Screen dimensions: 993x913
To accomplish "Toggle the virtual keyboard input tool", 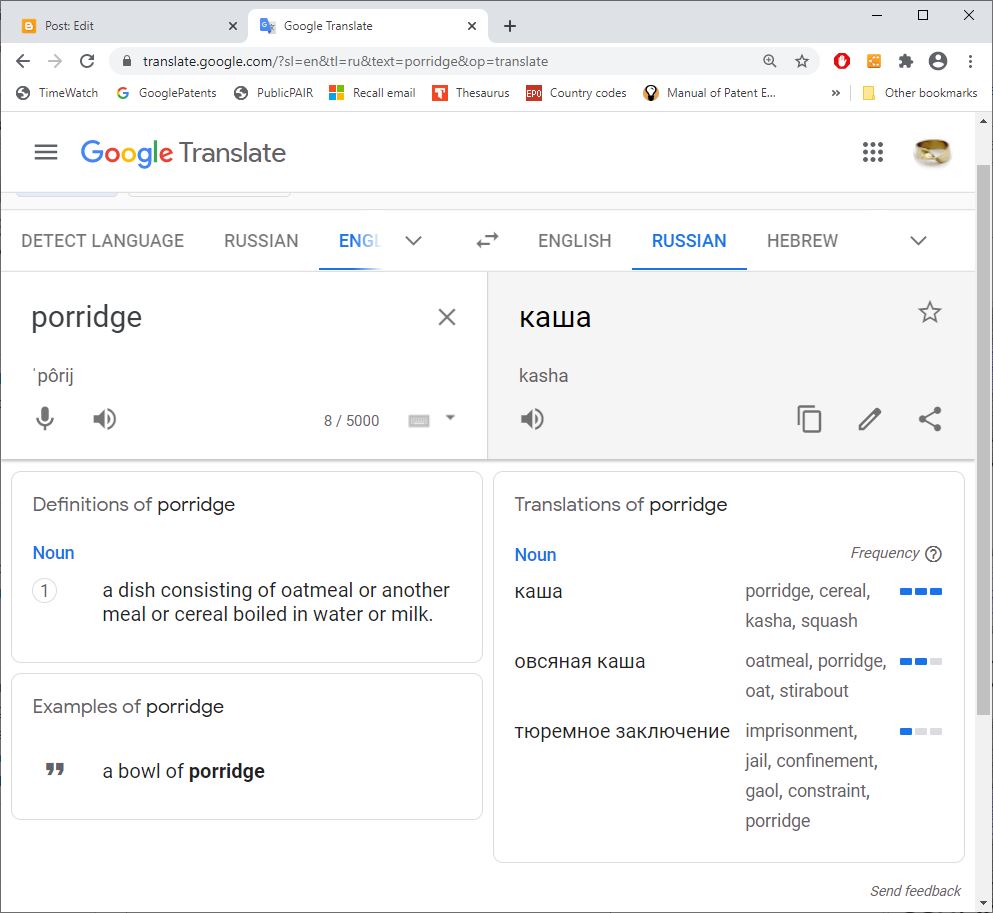I will (x=419, y=420).
